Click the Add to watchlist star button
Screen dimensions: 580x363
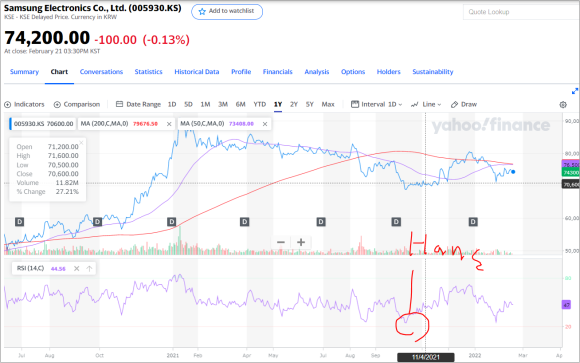coord(227,11)
